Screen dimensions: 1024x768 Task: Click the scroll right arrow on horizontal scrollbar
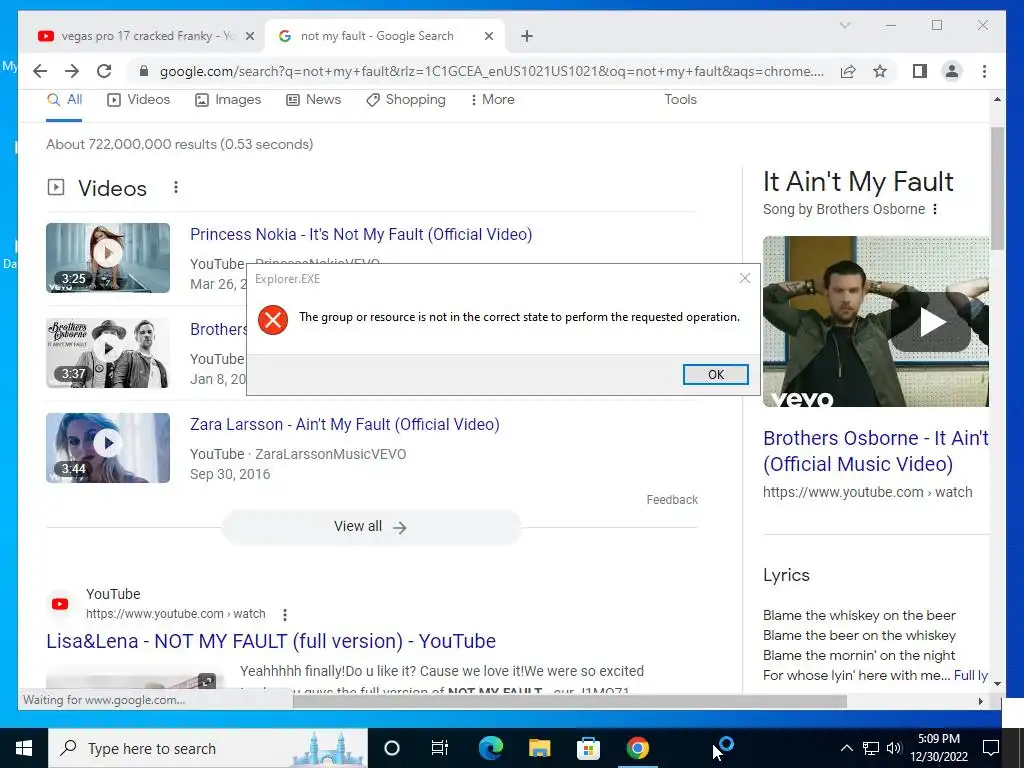[x=980, y=701]
